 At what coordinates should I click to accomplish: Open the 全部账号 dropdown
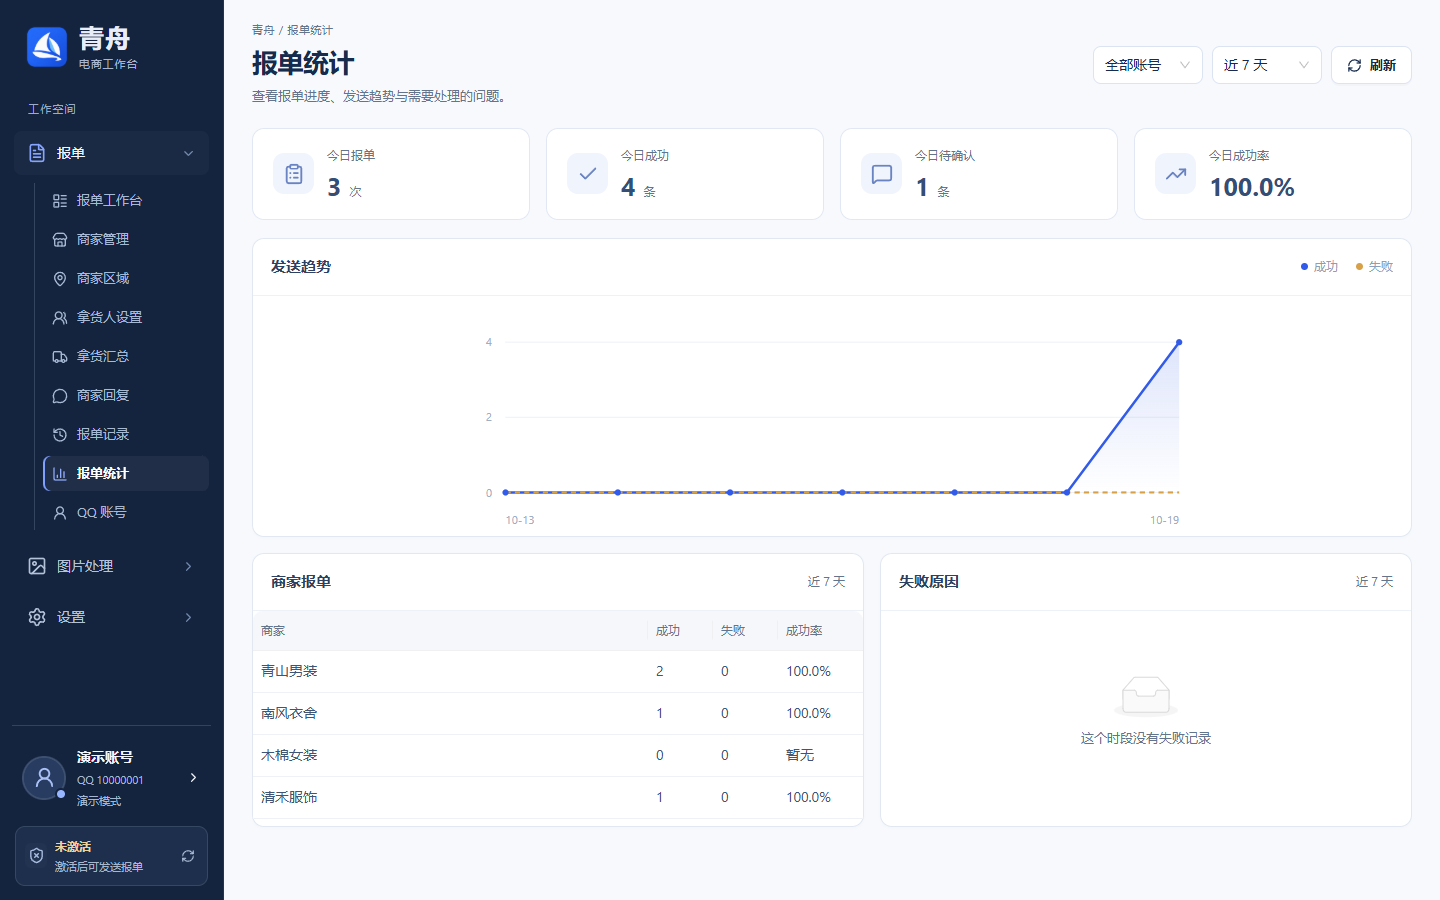coord(1148,65)
